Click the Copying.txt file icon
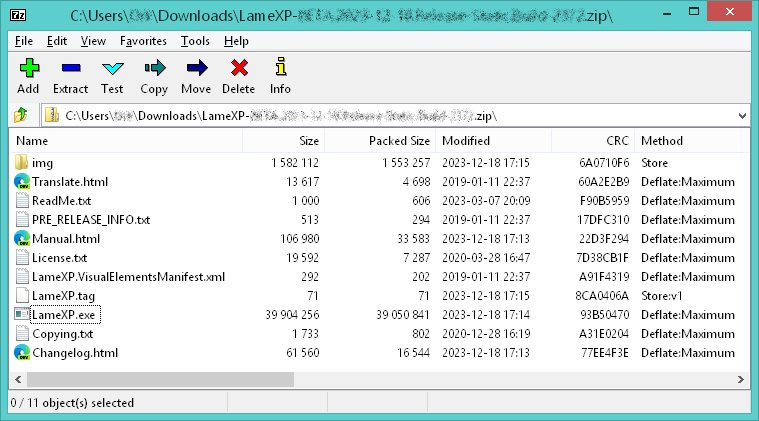This screenshot has width=759, height=421. [22, 333]
